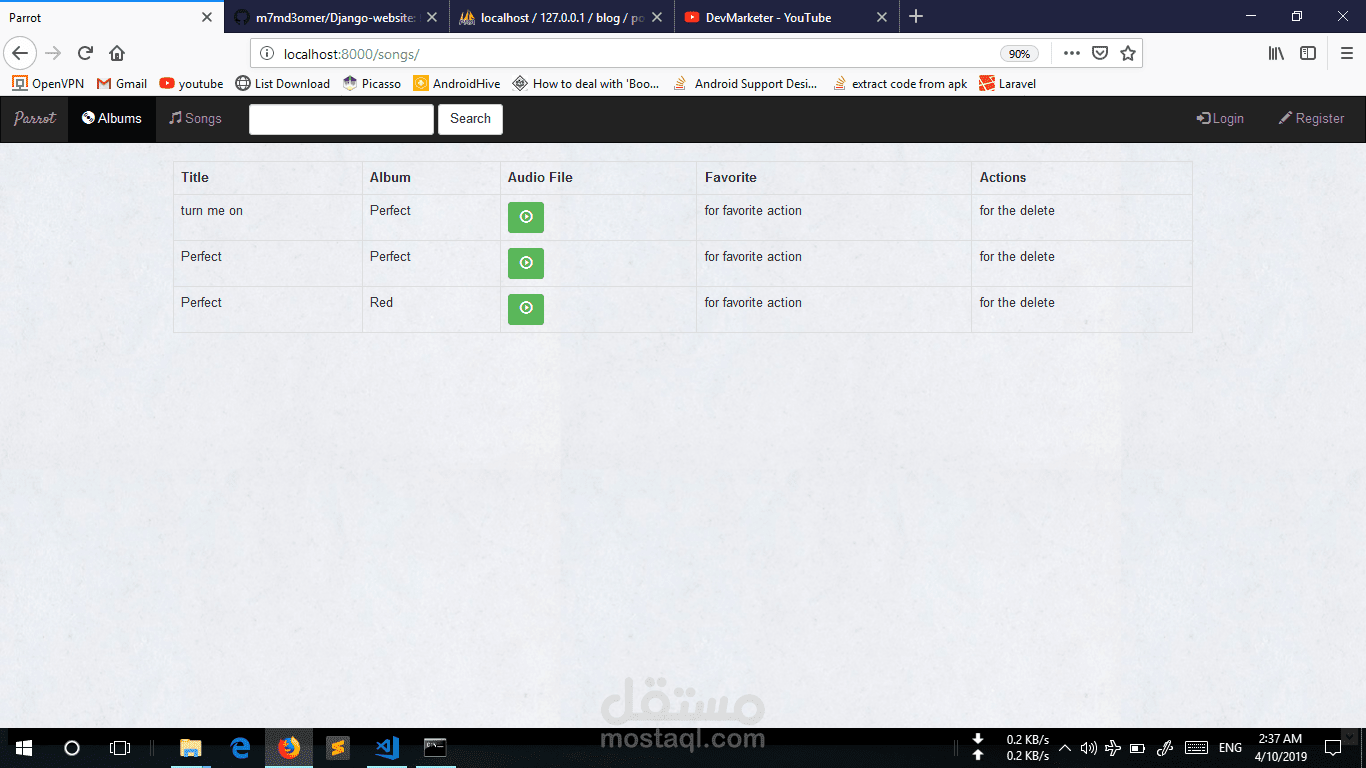
Task: Play audio for song "turn me on"
Action: pos(526,217)
